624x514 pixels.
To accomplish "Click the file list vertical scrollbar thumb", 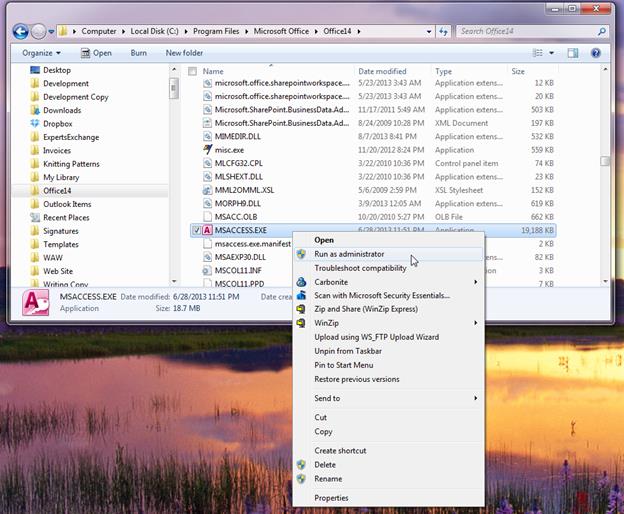I will pos(605,161).
